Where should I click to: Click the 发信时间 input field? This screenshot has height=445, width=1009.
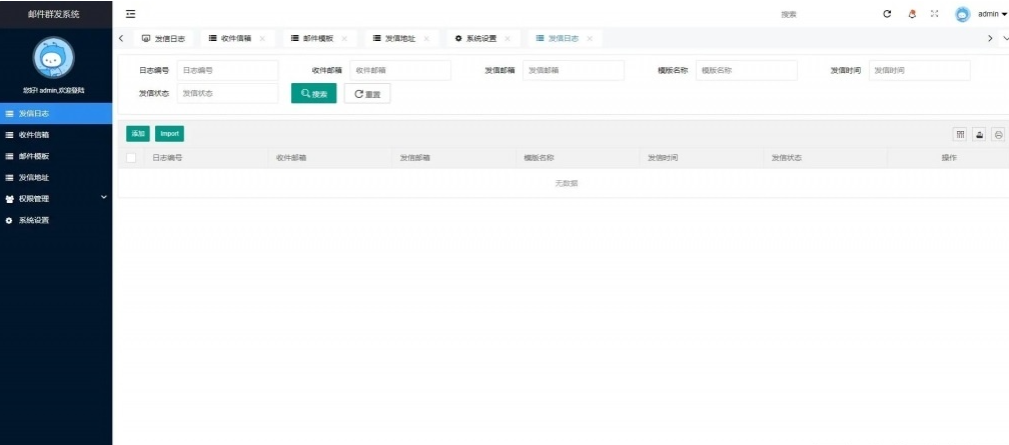919,70
